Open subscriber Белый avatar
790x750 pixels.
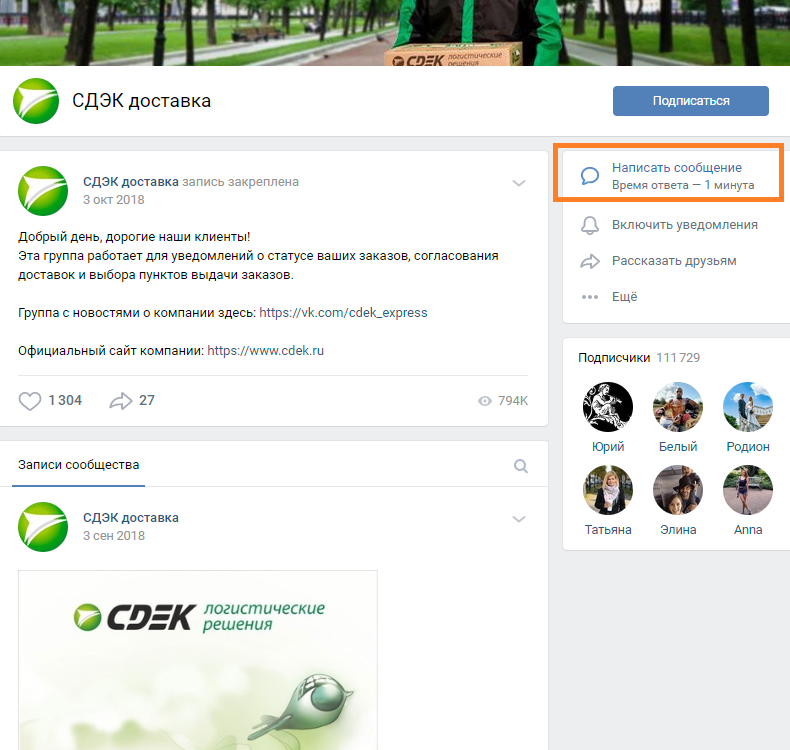678,407
